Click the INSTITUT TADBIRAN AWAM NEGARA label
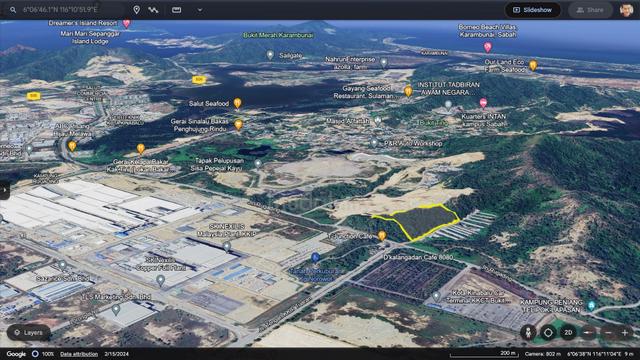640x360 pixels. click(448, 89)
